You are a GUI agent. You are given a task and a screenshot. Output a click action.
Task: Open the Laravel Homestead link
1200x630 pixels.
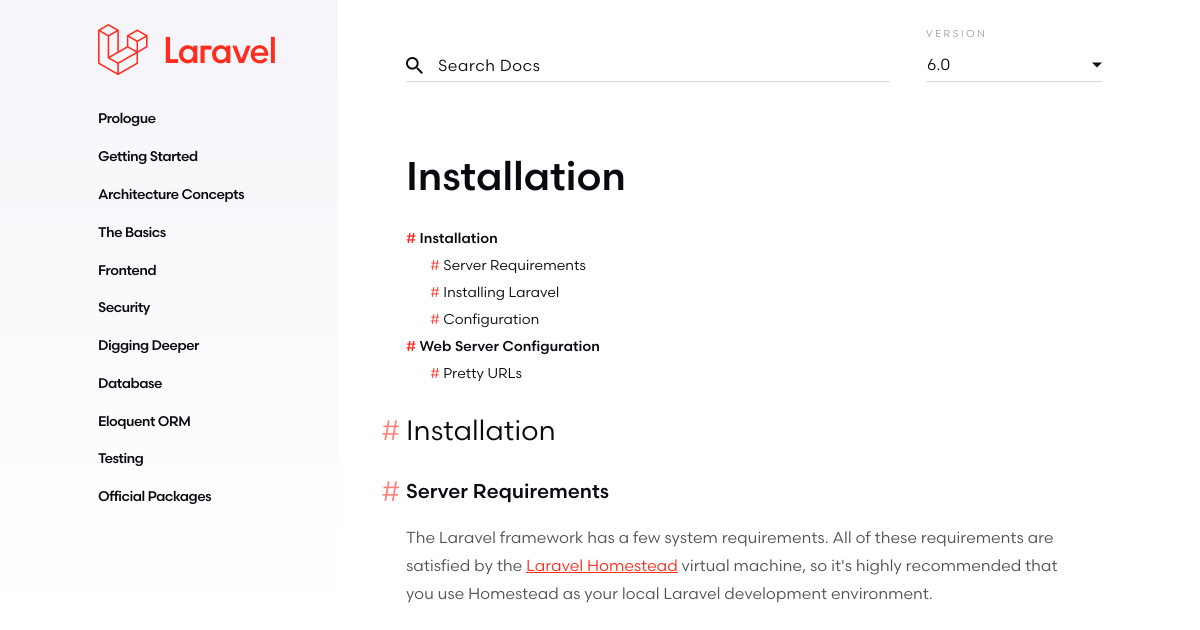(601, 565)
